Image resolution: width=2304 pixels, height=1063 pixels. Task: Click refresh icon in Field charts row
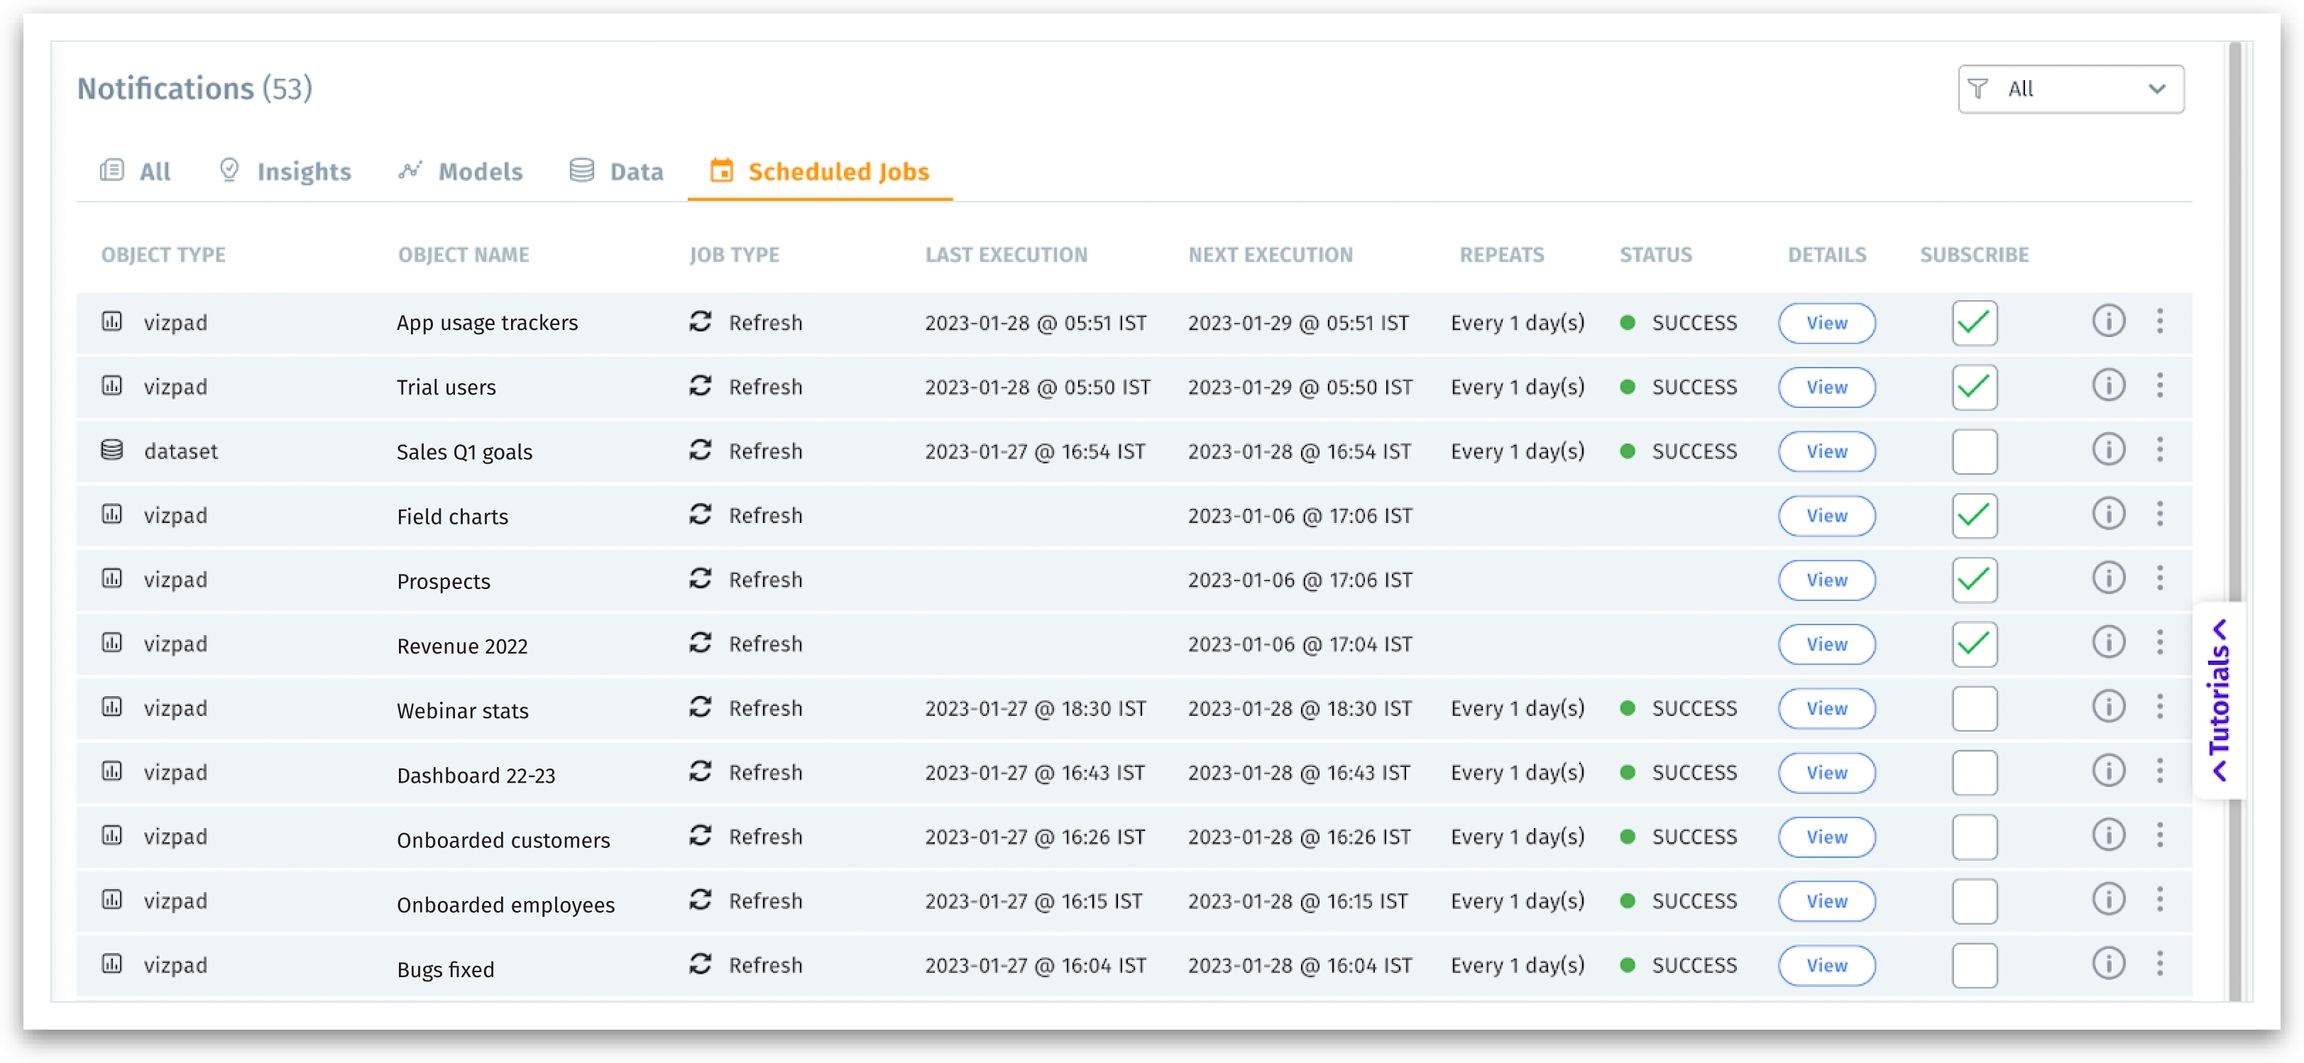click(x=700, y=514)
